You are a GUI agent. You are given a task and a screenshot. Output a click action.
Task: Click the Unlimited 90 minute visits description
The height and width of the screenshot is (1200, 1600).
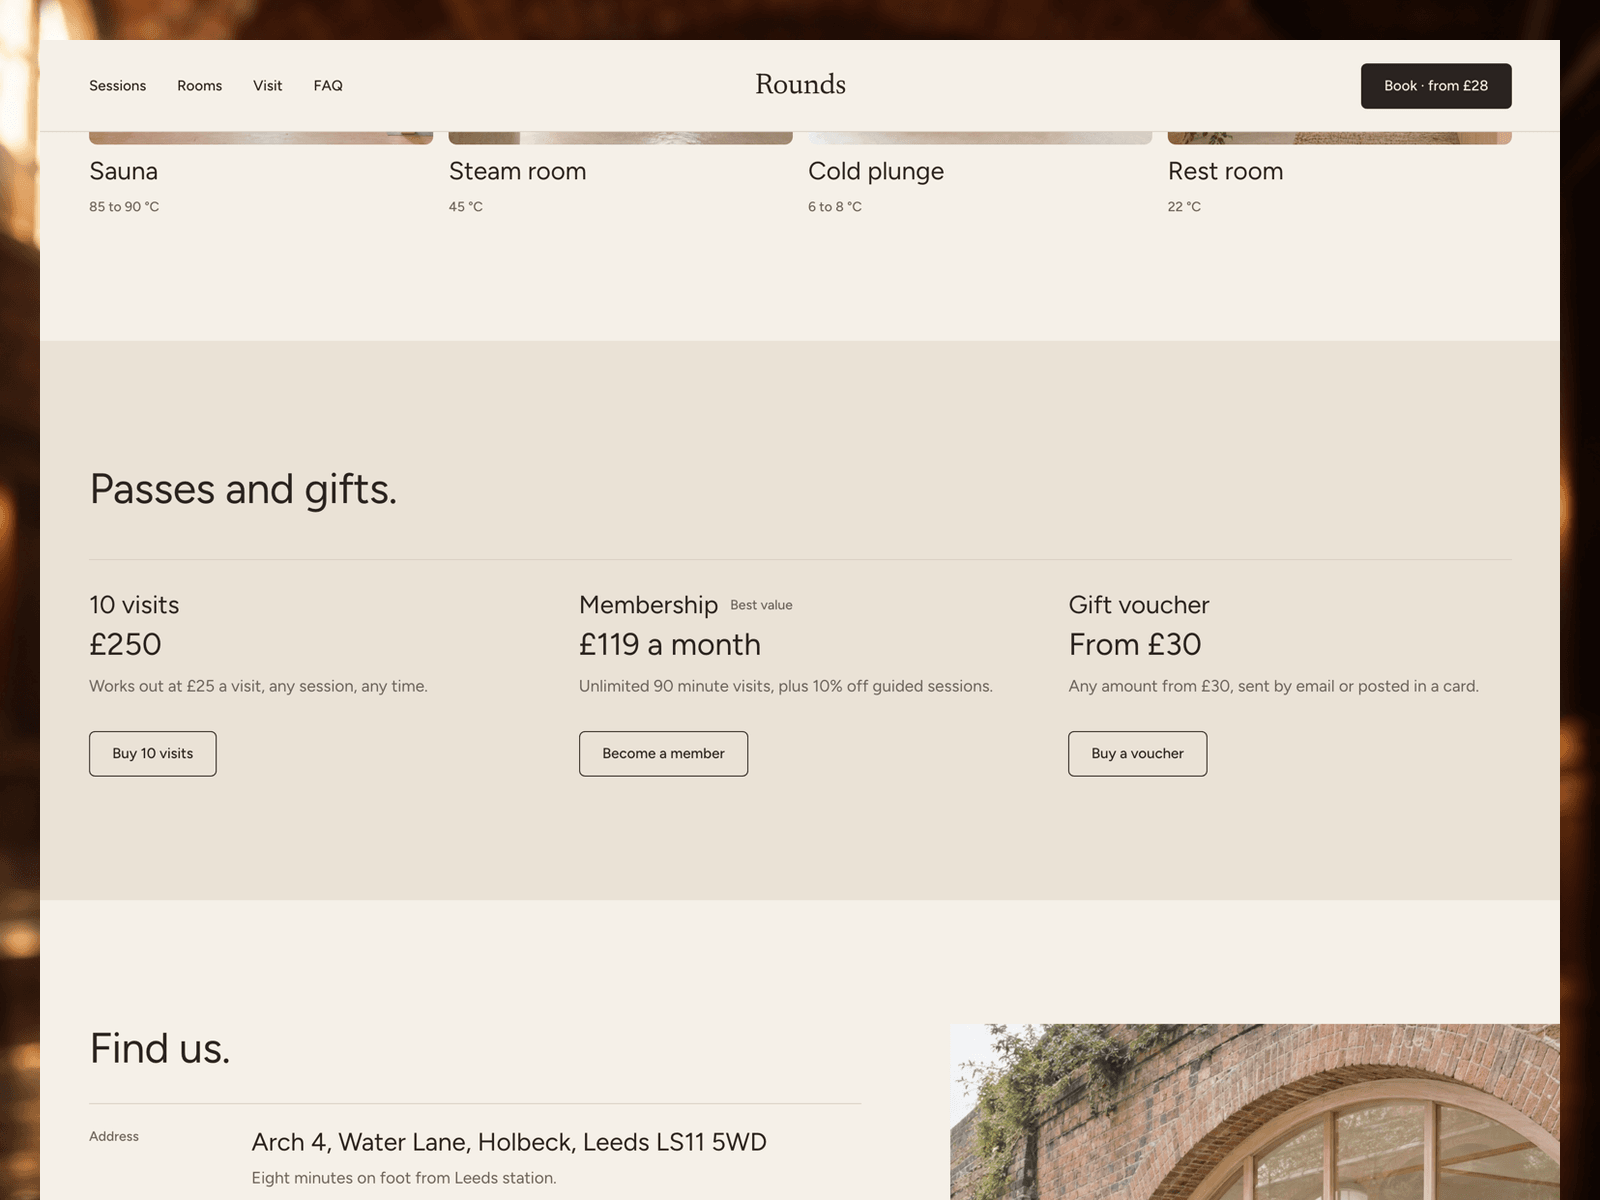786,686
